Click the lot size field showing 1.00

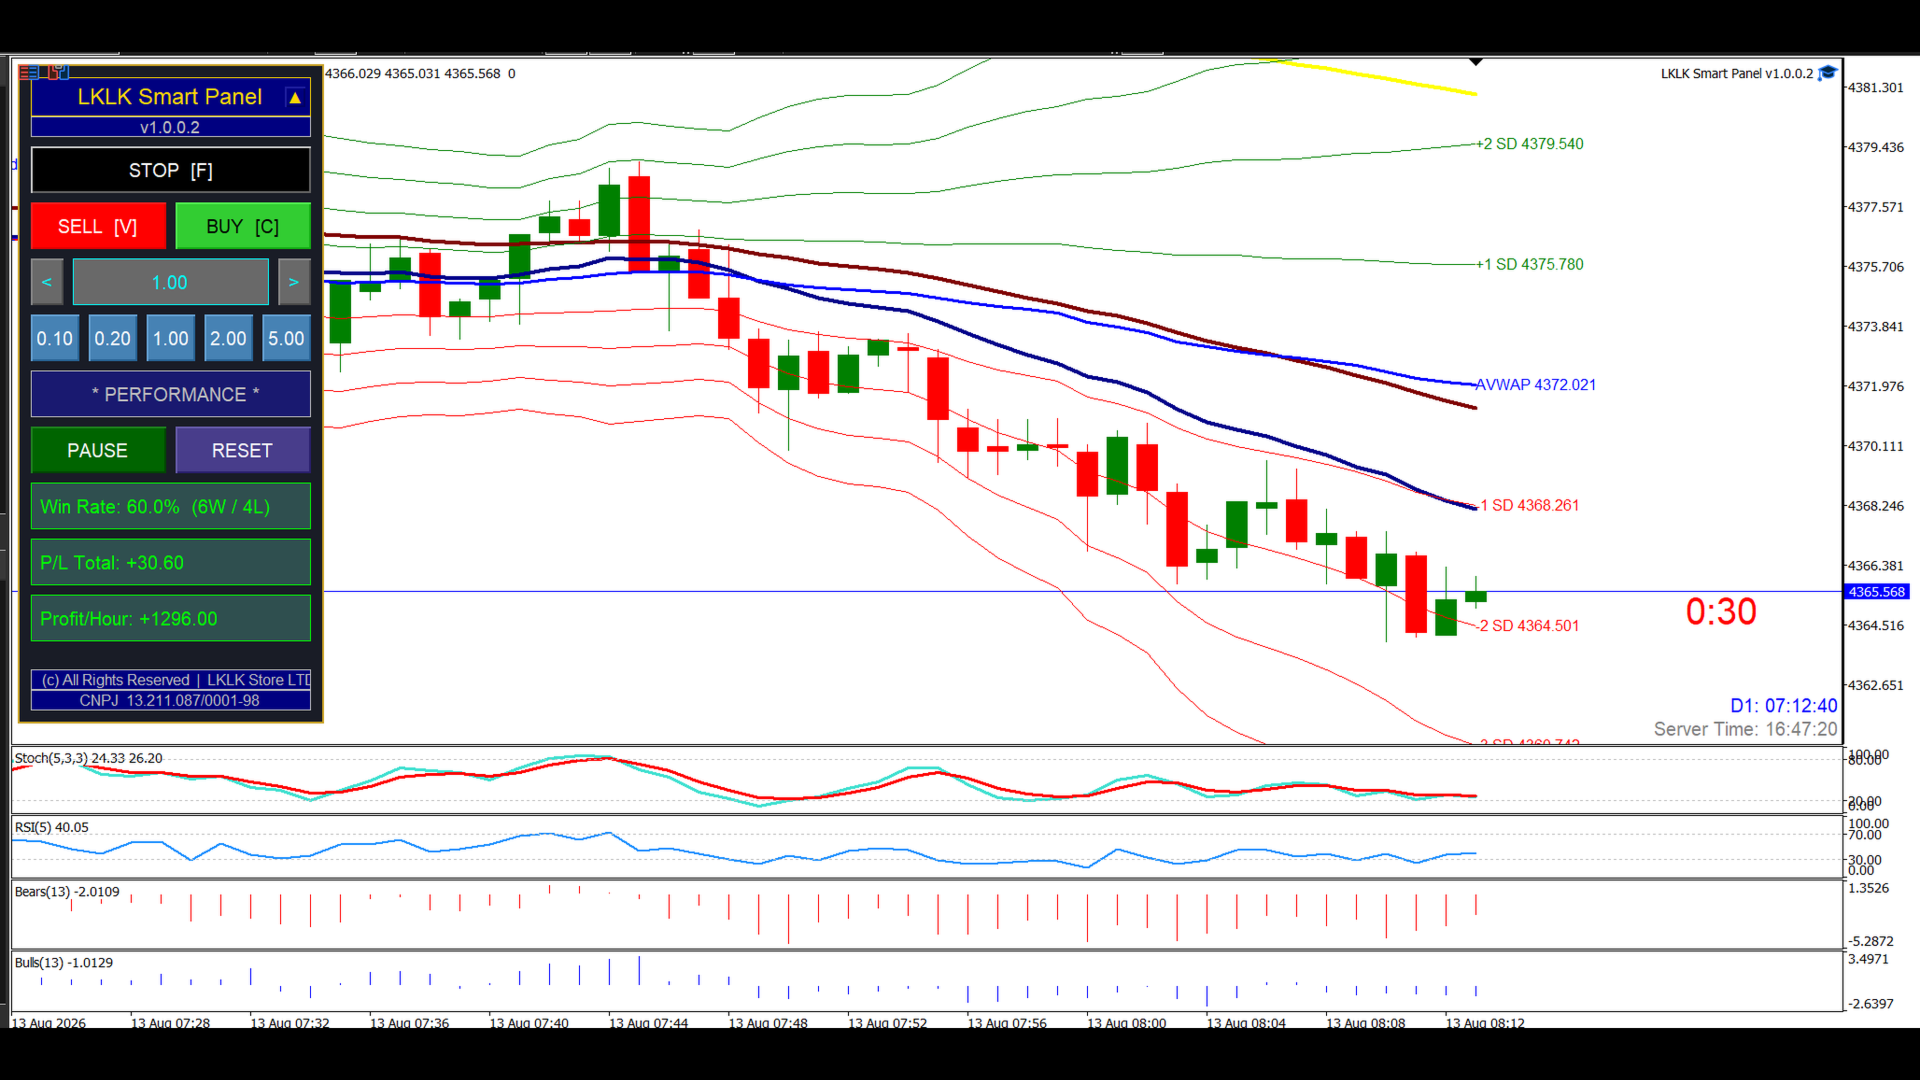171,282
